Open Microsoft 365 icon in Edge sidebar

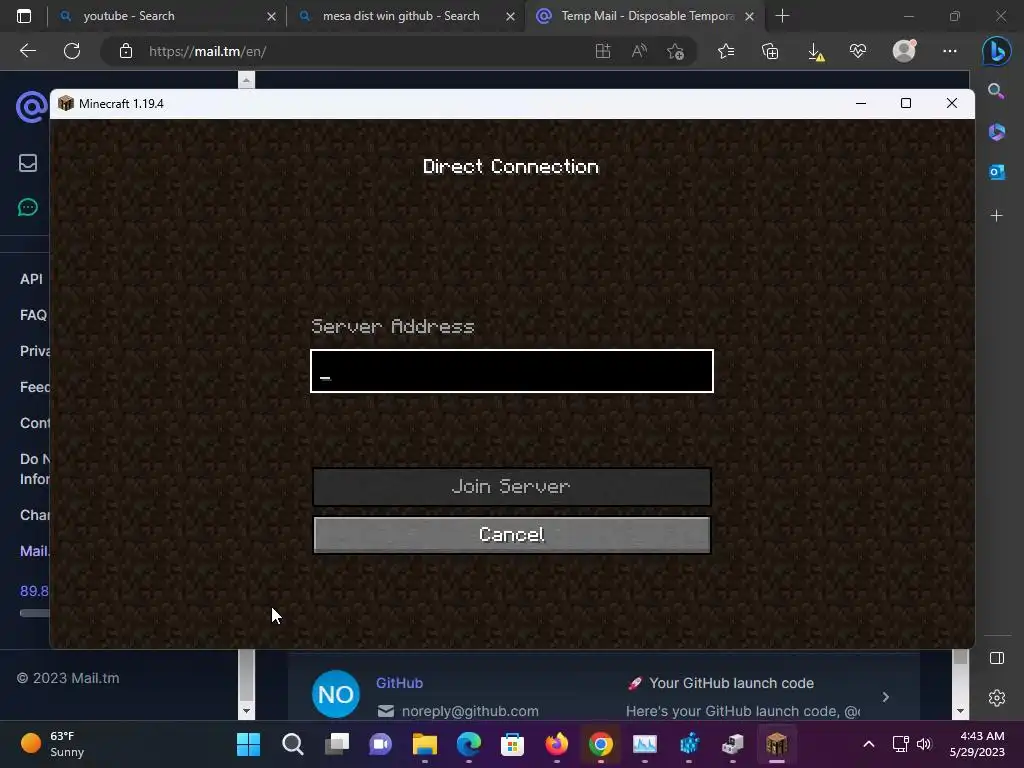pos(997,131)
